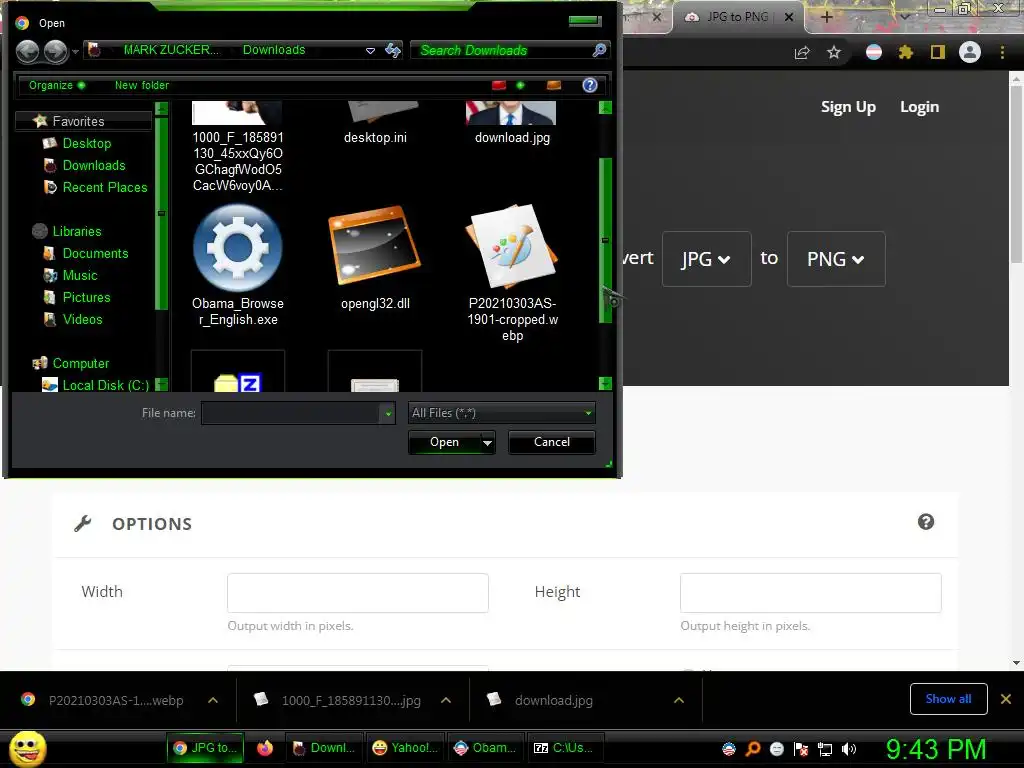Open the JPG source format dropdown
The image size is (1024, 768).
coord(706,259)
